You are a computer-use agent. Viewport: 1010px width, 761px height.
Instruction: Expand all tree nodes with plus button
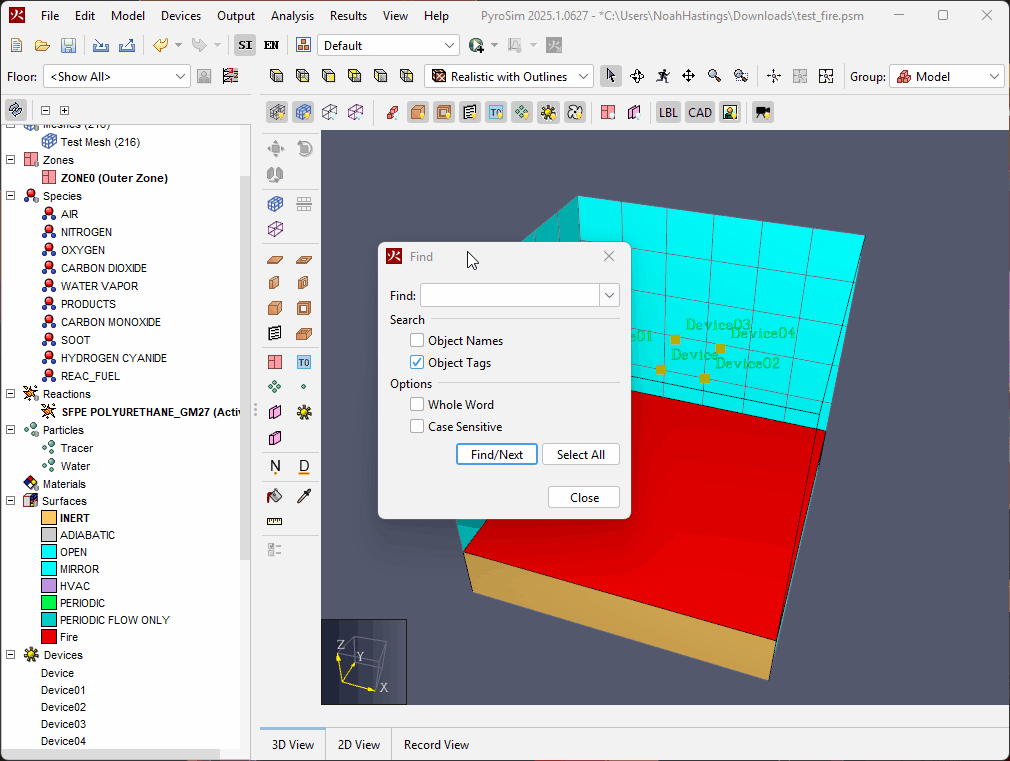(x=64, y=110)
